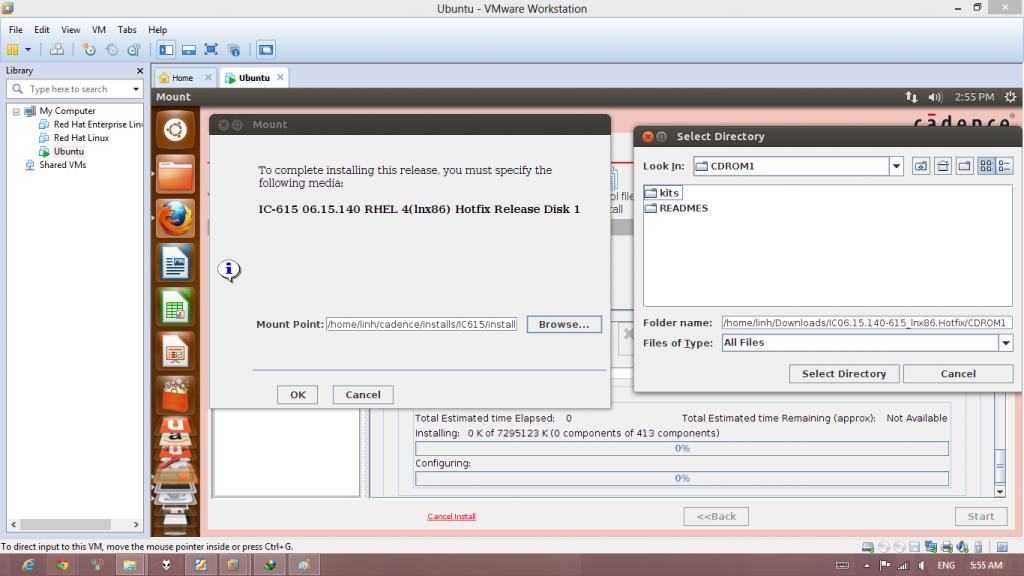
Task: Enter full screen mode icon
Action: click(x=211, y=50)
